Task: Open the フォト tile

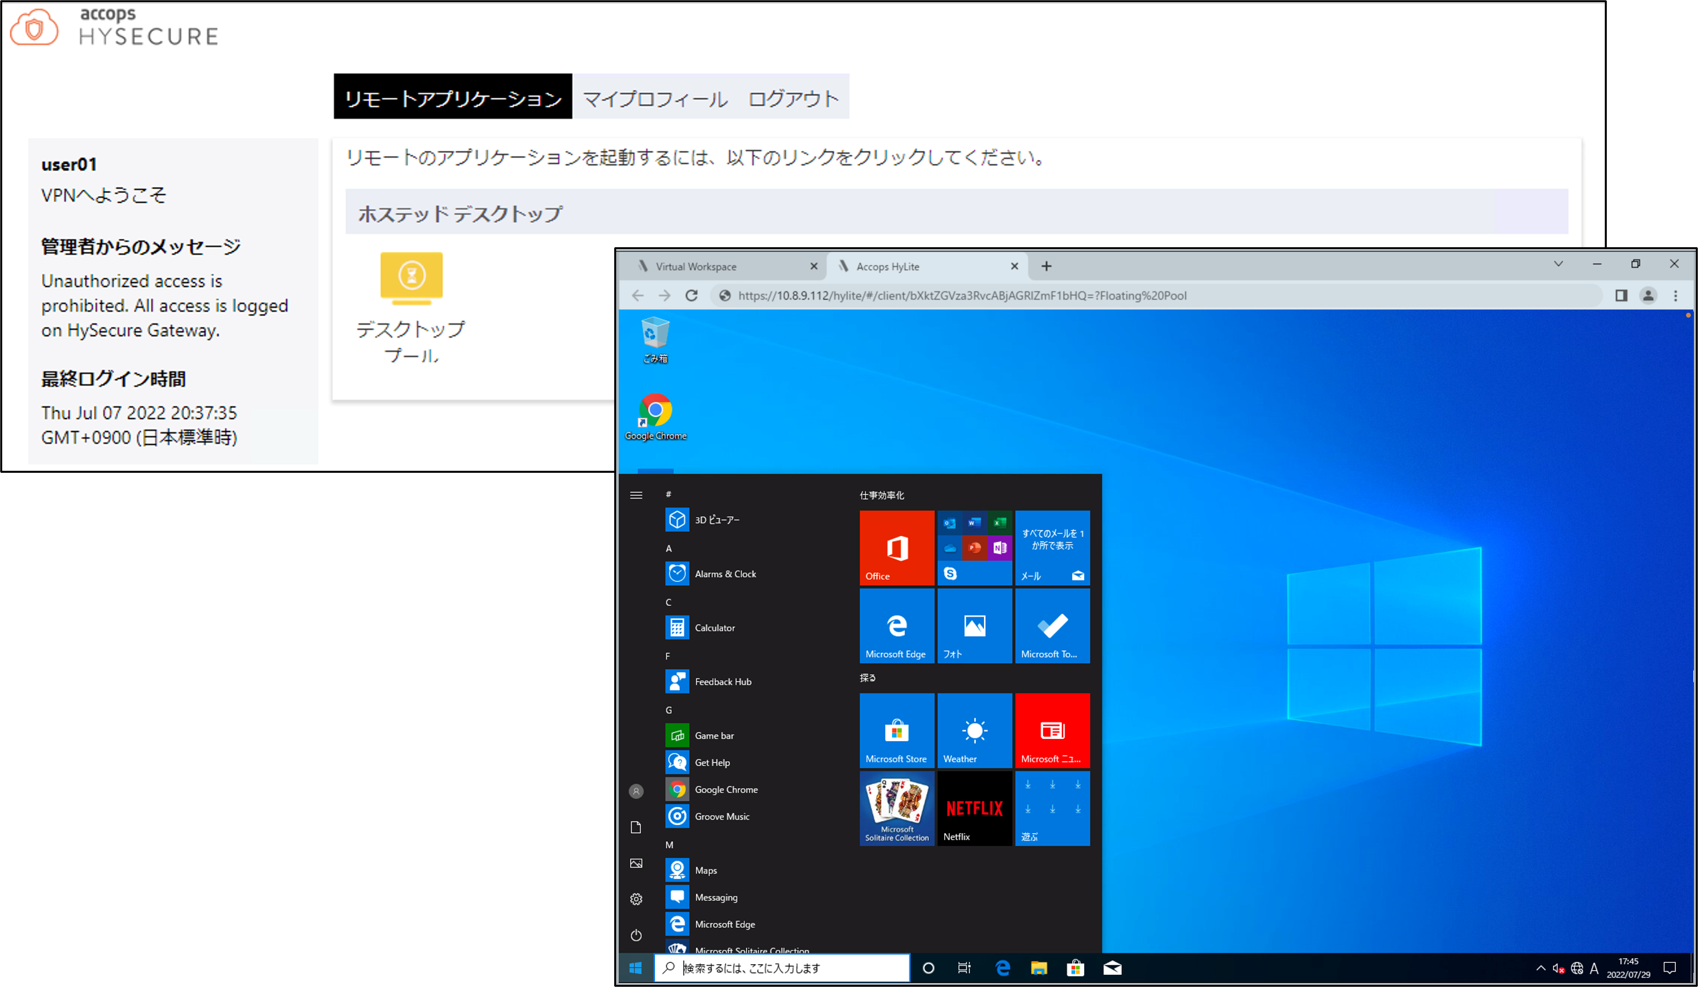Action: (975, 626)
